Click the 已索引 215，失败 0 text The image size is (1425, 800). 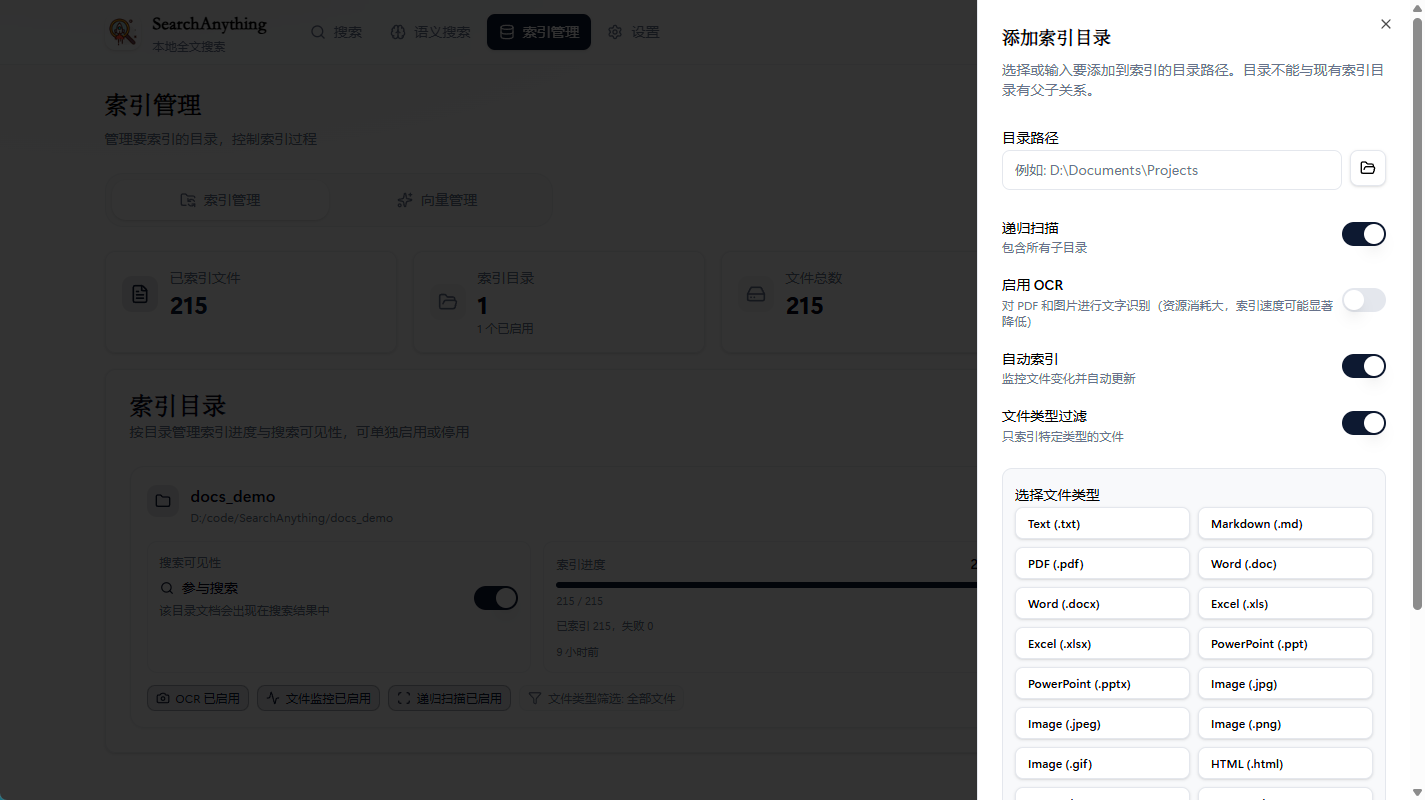604,626
